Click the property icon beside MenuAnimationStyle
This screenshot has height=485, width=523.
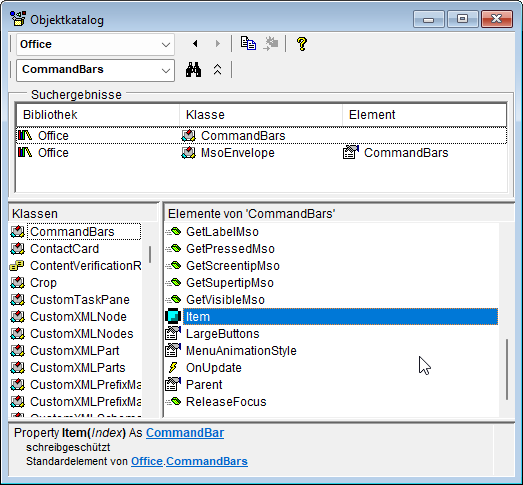point(173,351)
